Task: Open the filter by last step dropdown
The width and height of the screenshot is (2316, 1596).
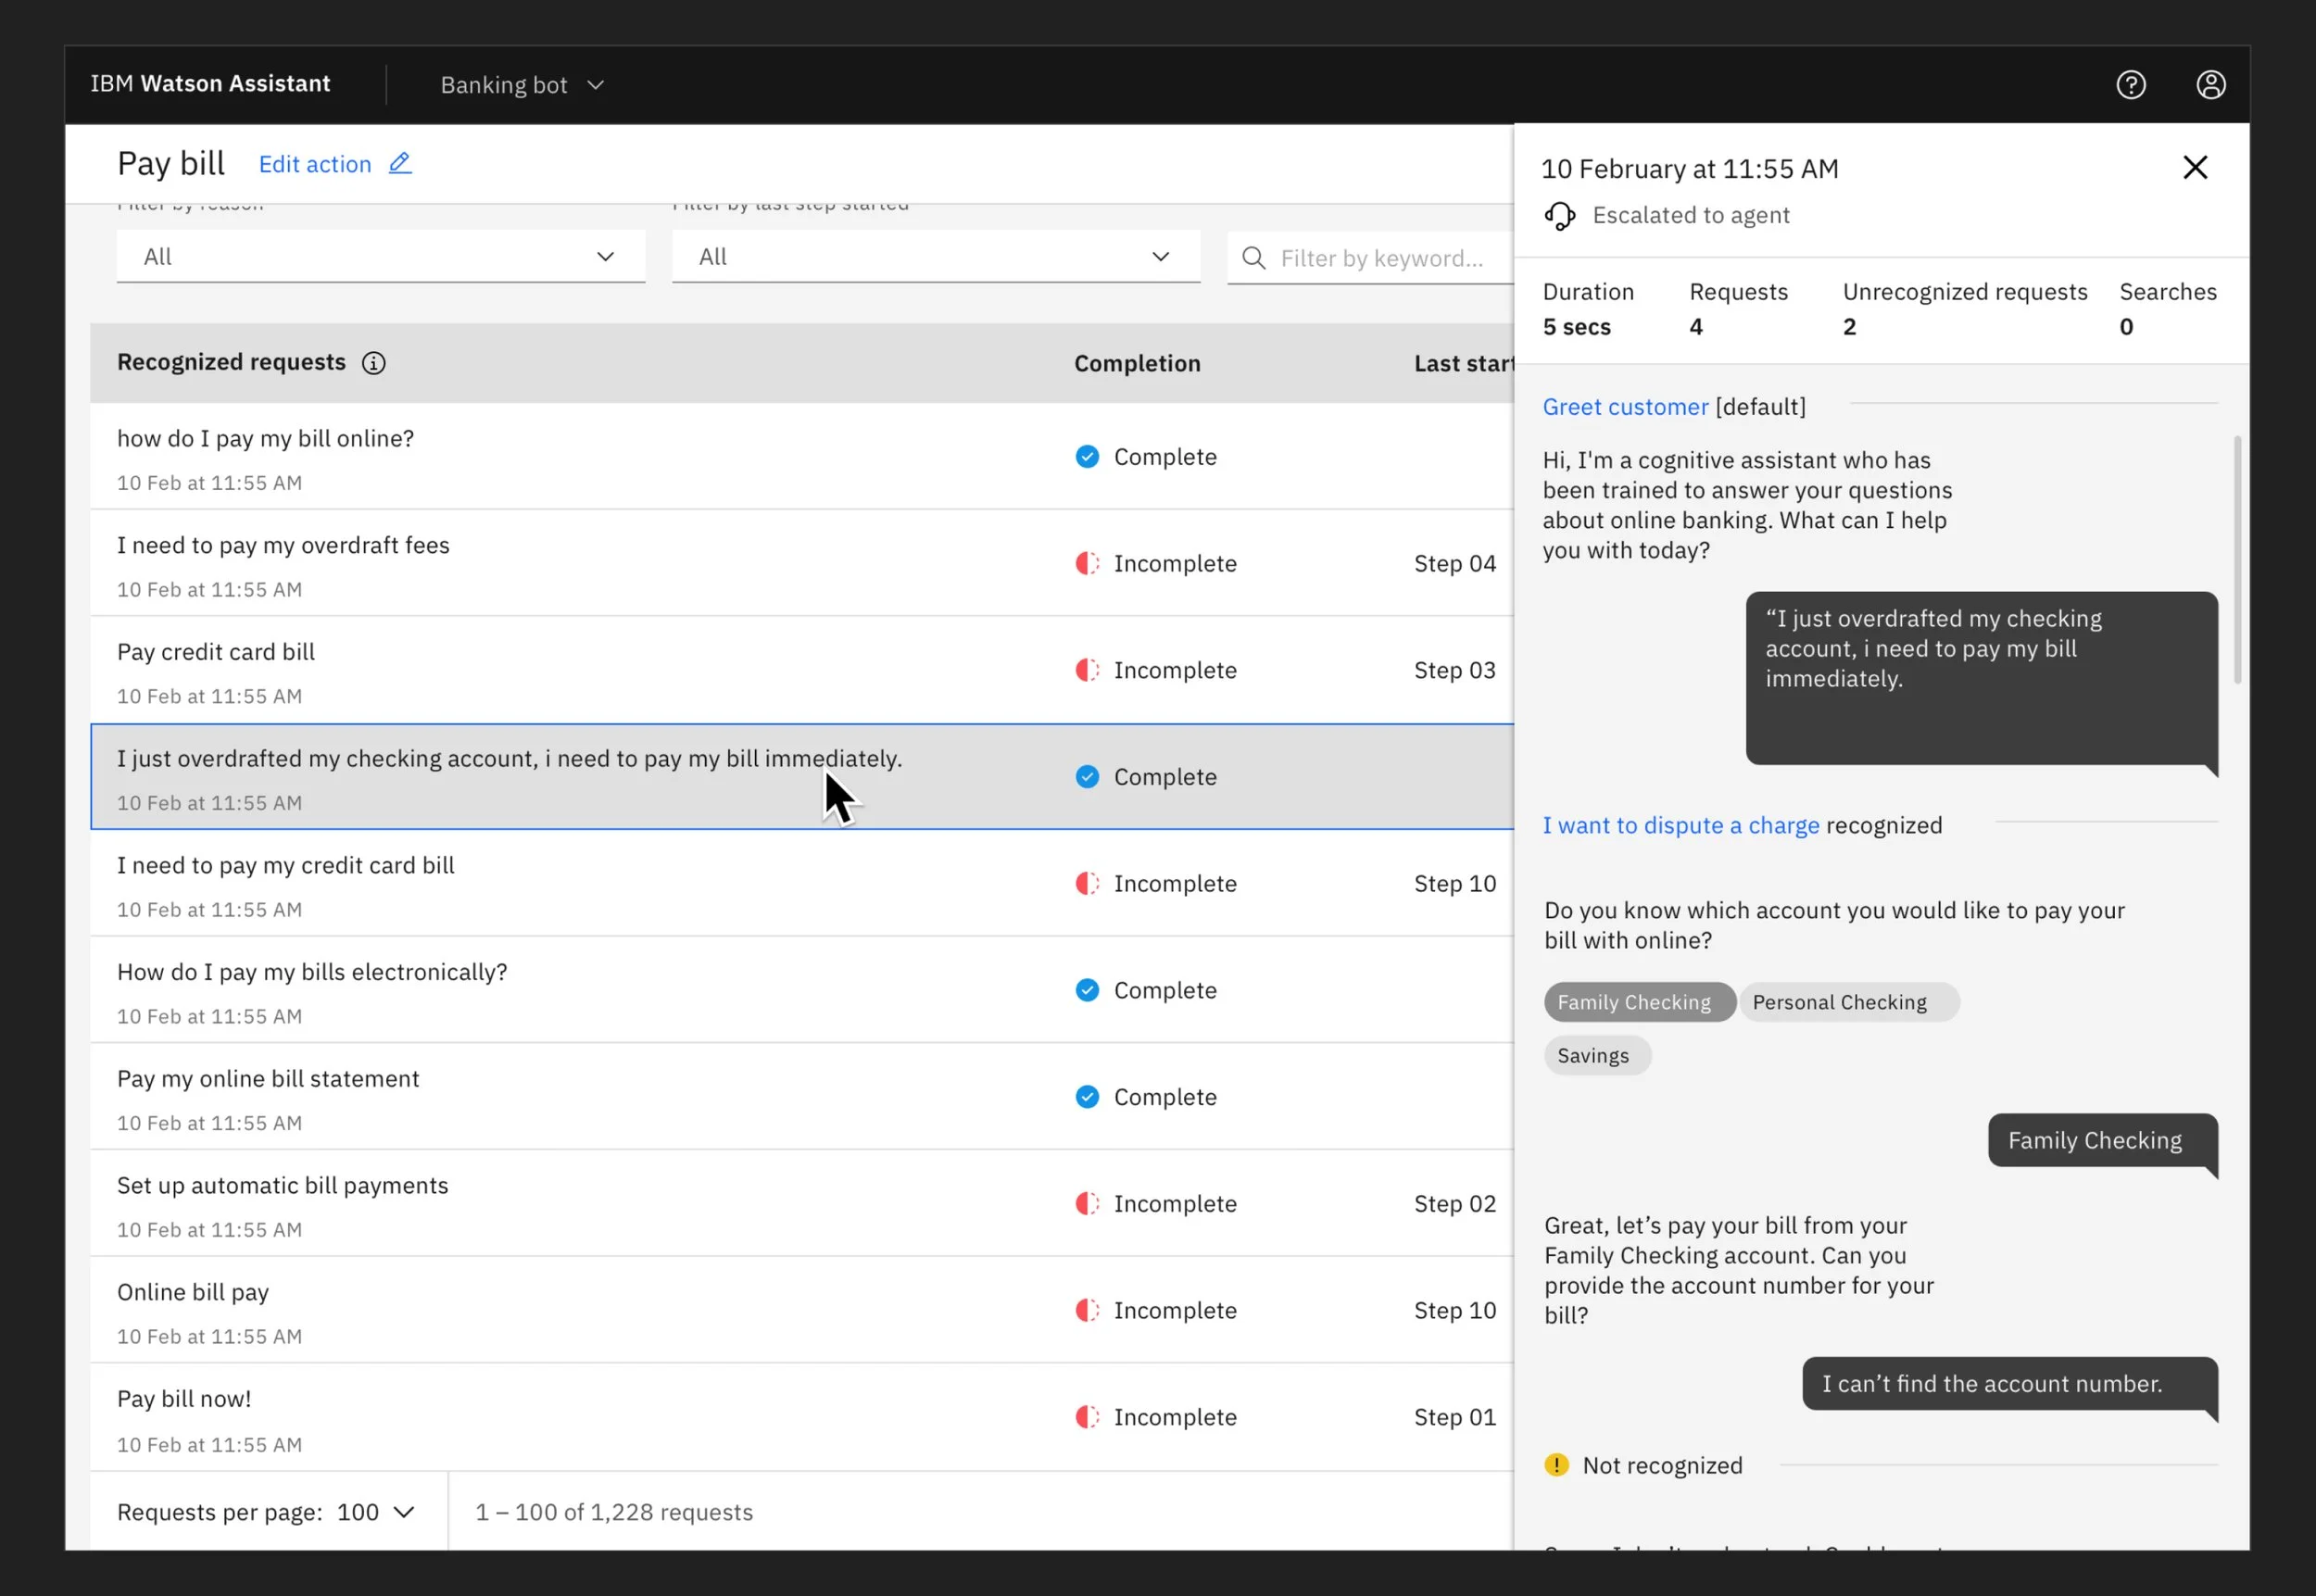Action: coord(935,257)
